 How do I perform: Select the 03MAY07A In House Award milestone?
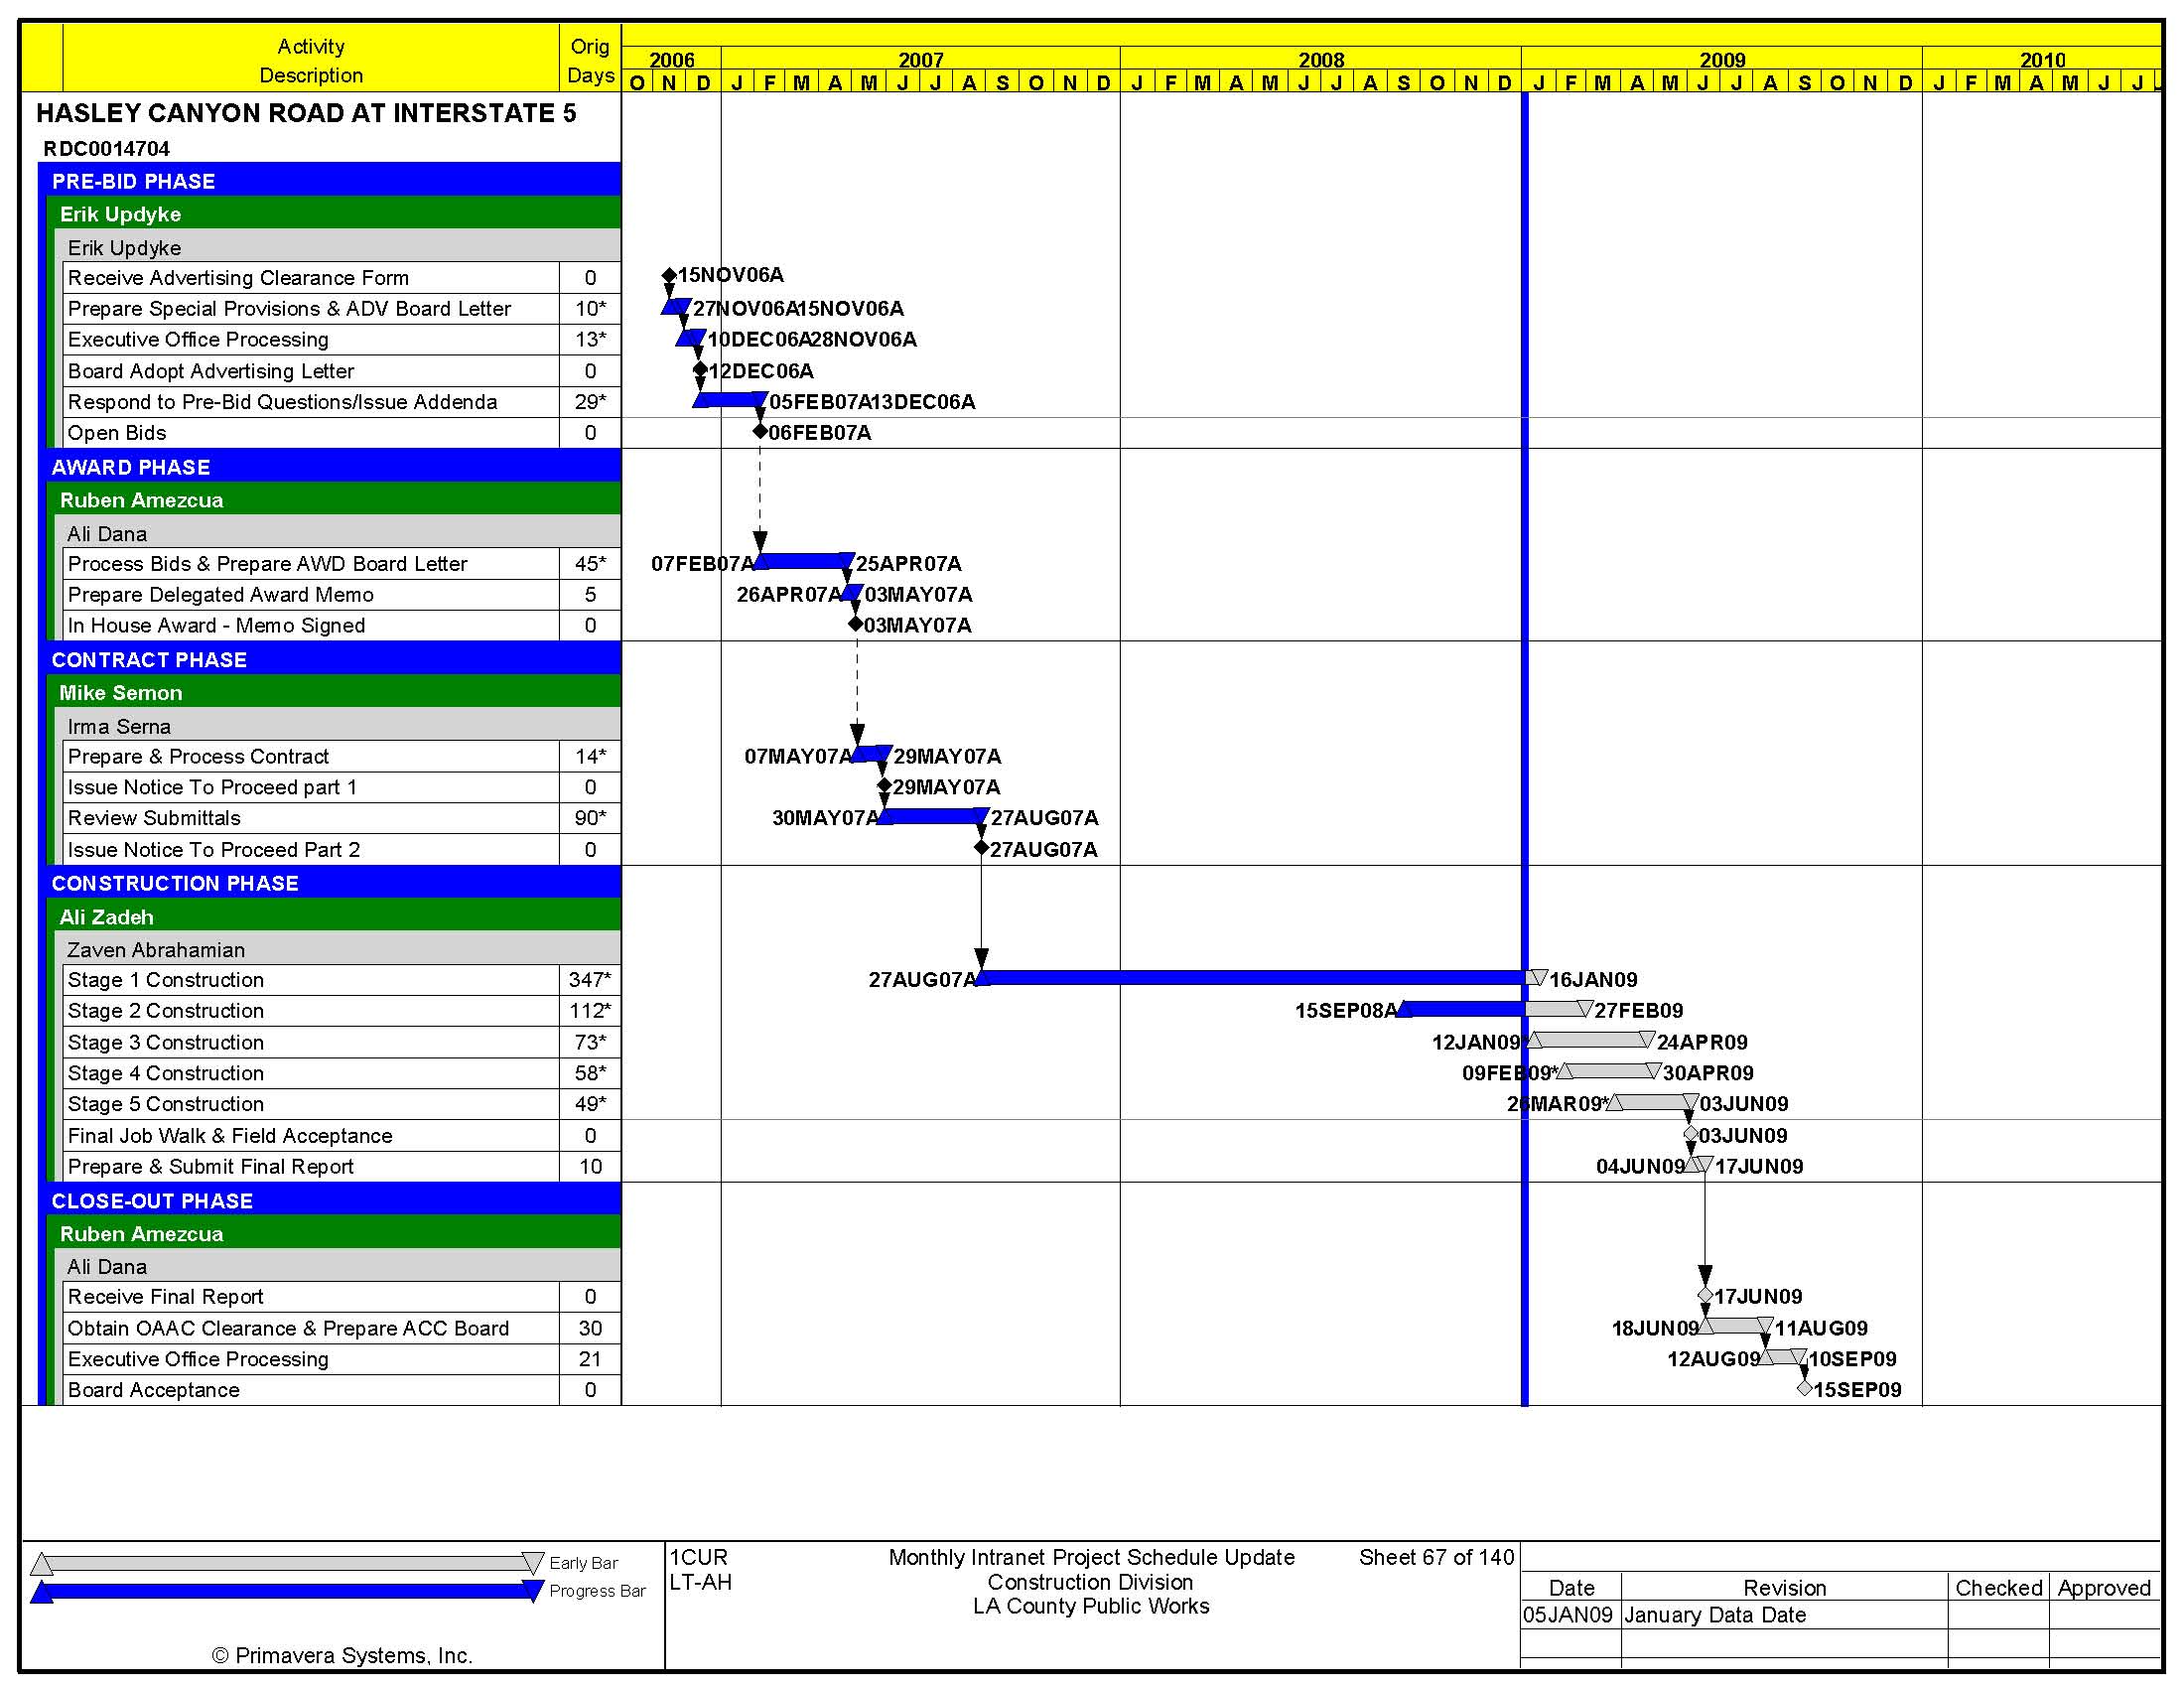point(856,624)
